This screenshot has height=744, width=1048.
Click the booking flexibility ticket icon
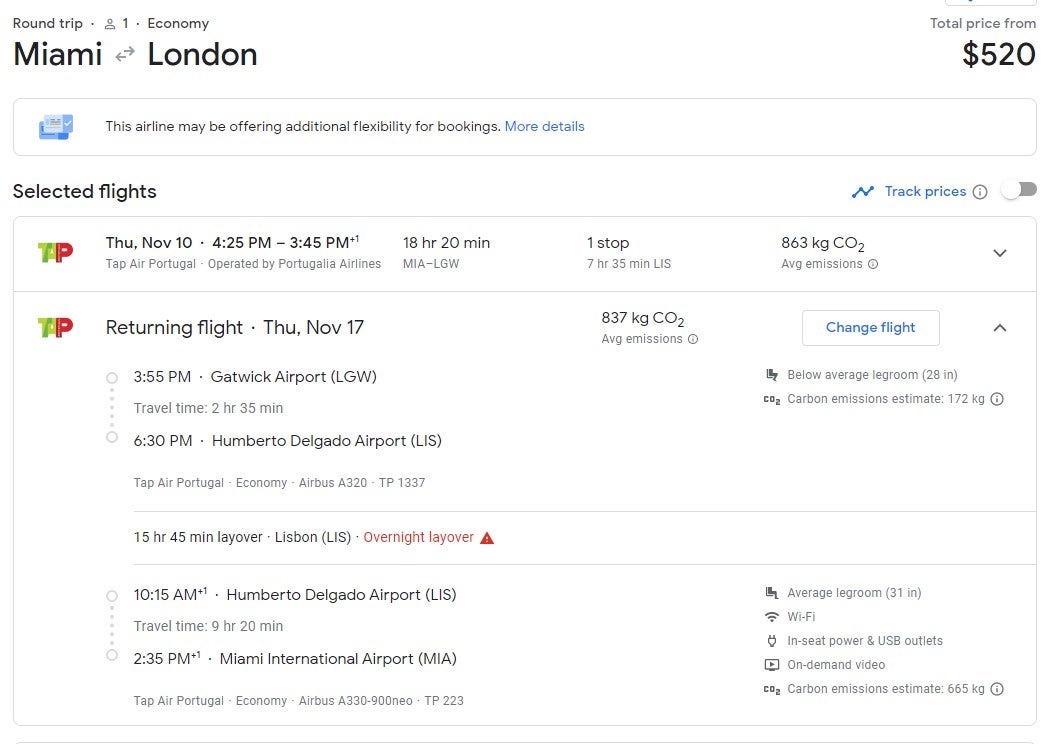[56, 127]
